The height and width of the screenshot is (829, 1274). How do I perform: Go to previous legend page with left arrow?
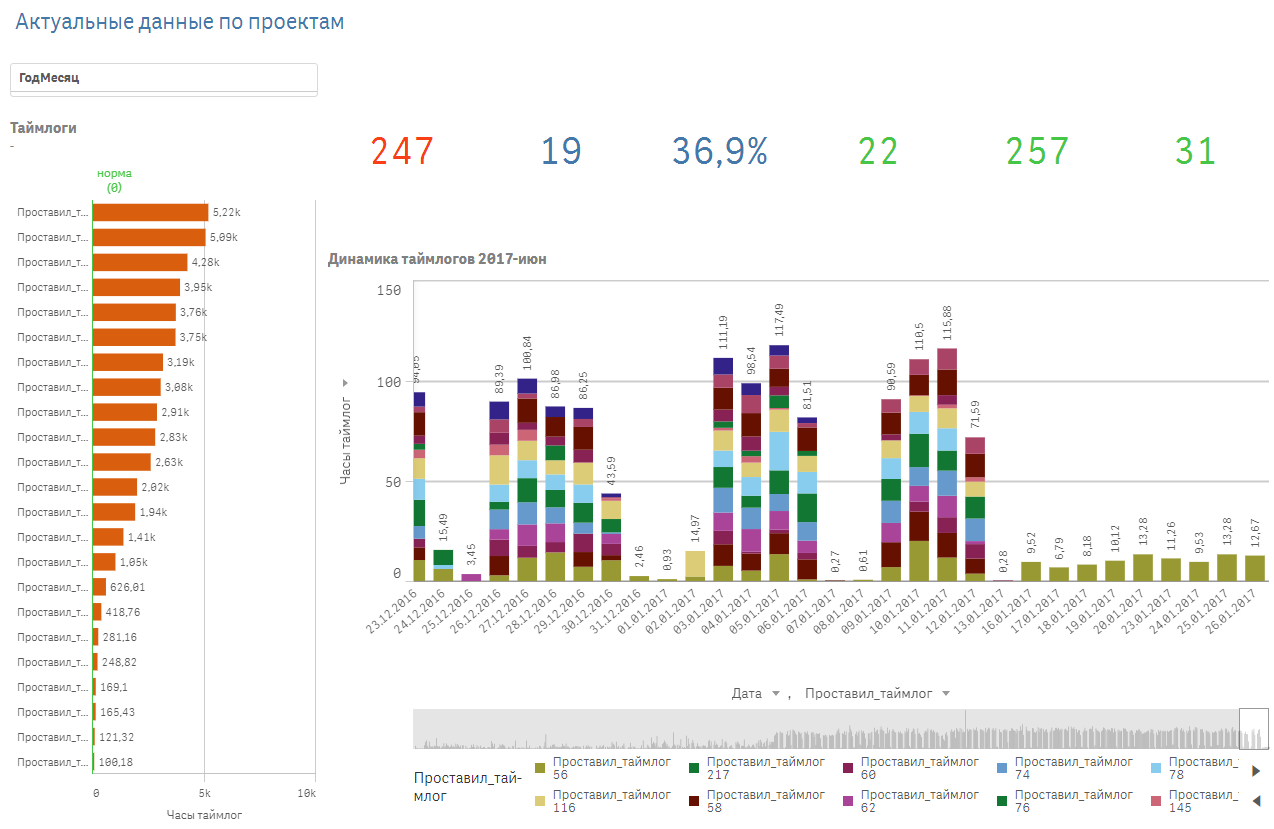(x=1256, y=800)
